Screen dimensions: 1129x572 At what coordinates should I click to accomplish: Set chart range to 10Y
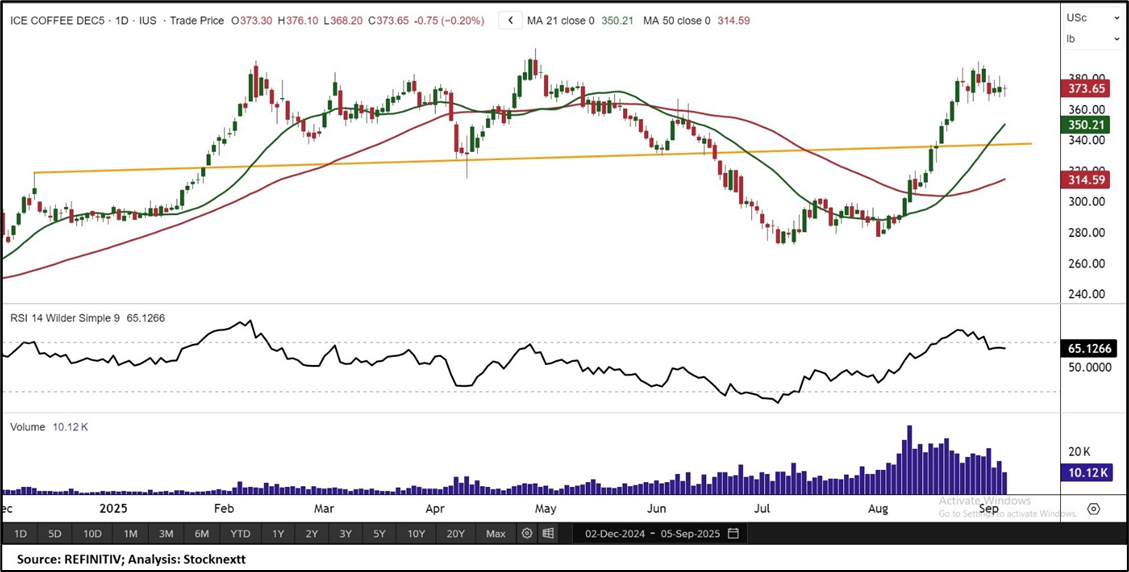[x=416, y=534]
